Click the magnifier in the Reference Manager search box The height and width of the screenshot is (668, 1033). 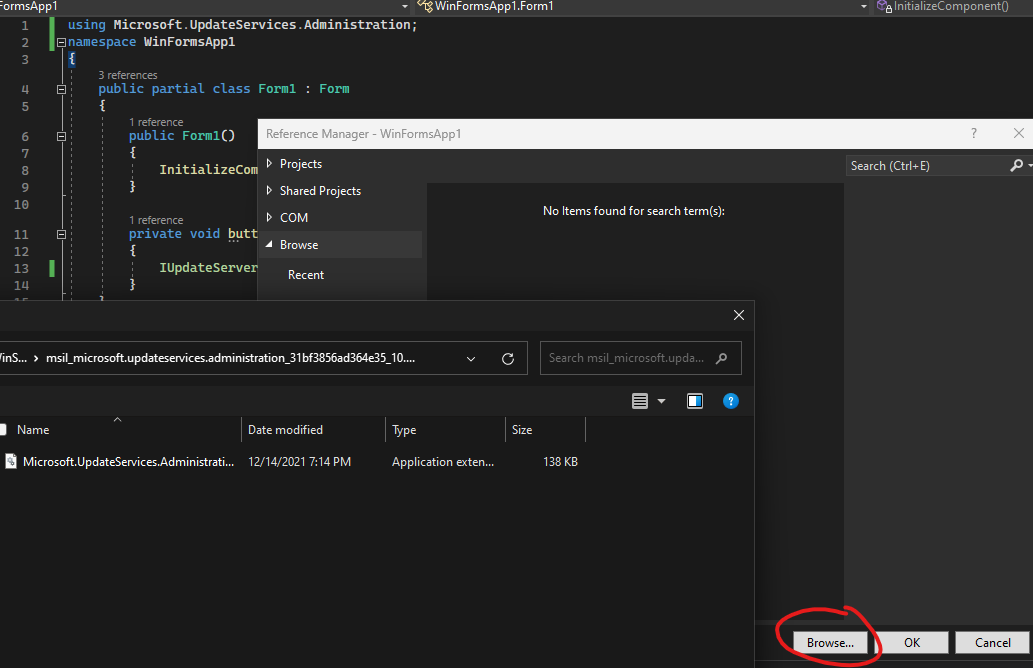1015,165
